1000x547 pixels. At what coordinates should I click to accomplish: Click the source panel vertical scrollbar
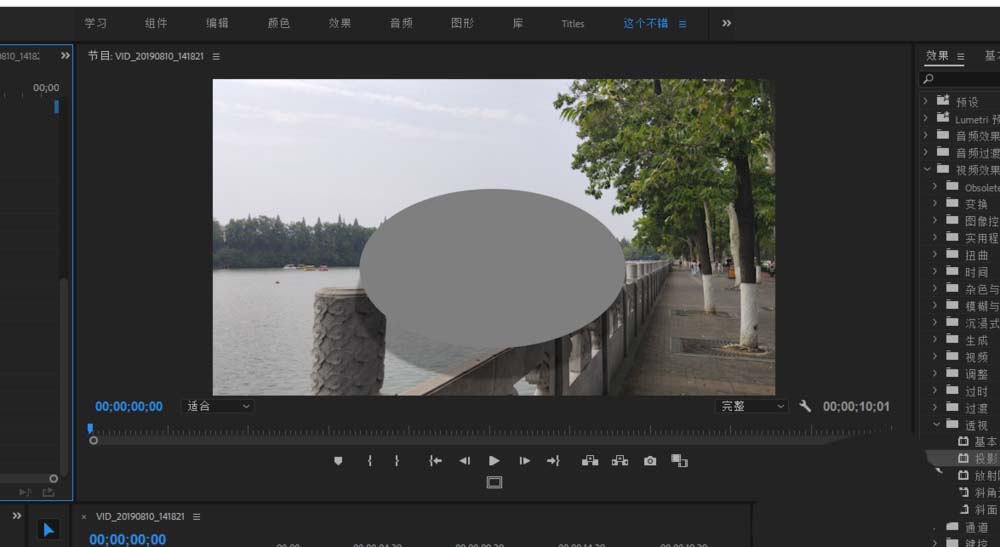63,376
